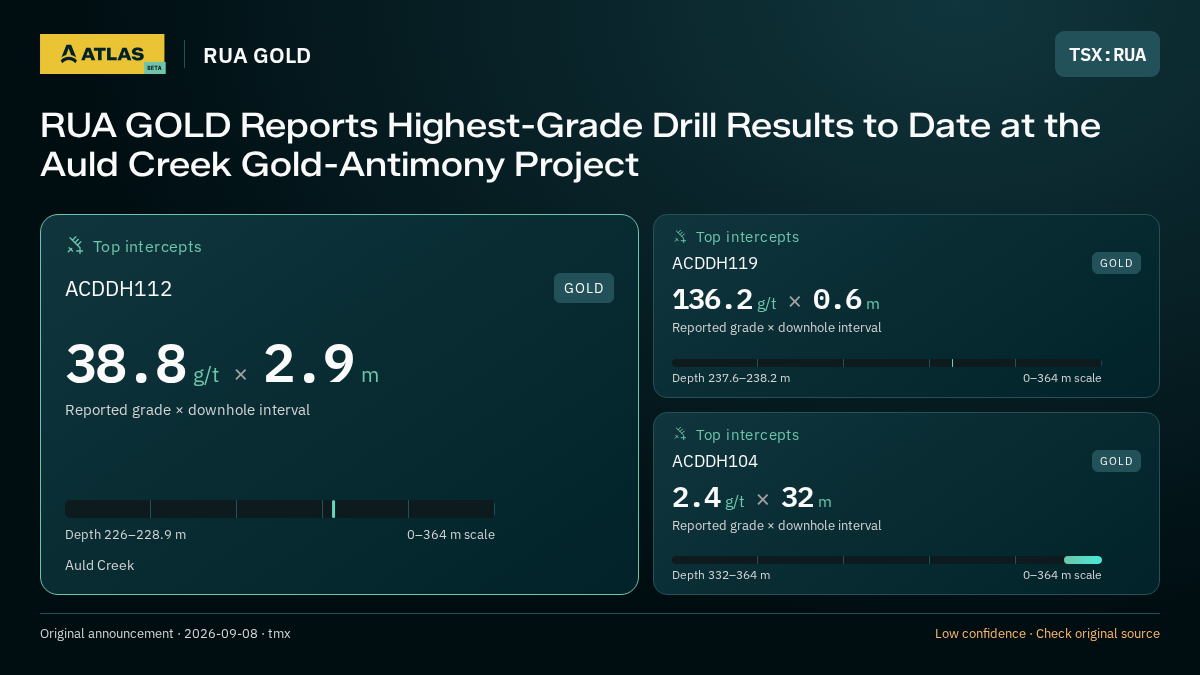Select the ACDDH119 hole ID text
Screen dimensions: 1200x675
[715, 263]
